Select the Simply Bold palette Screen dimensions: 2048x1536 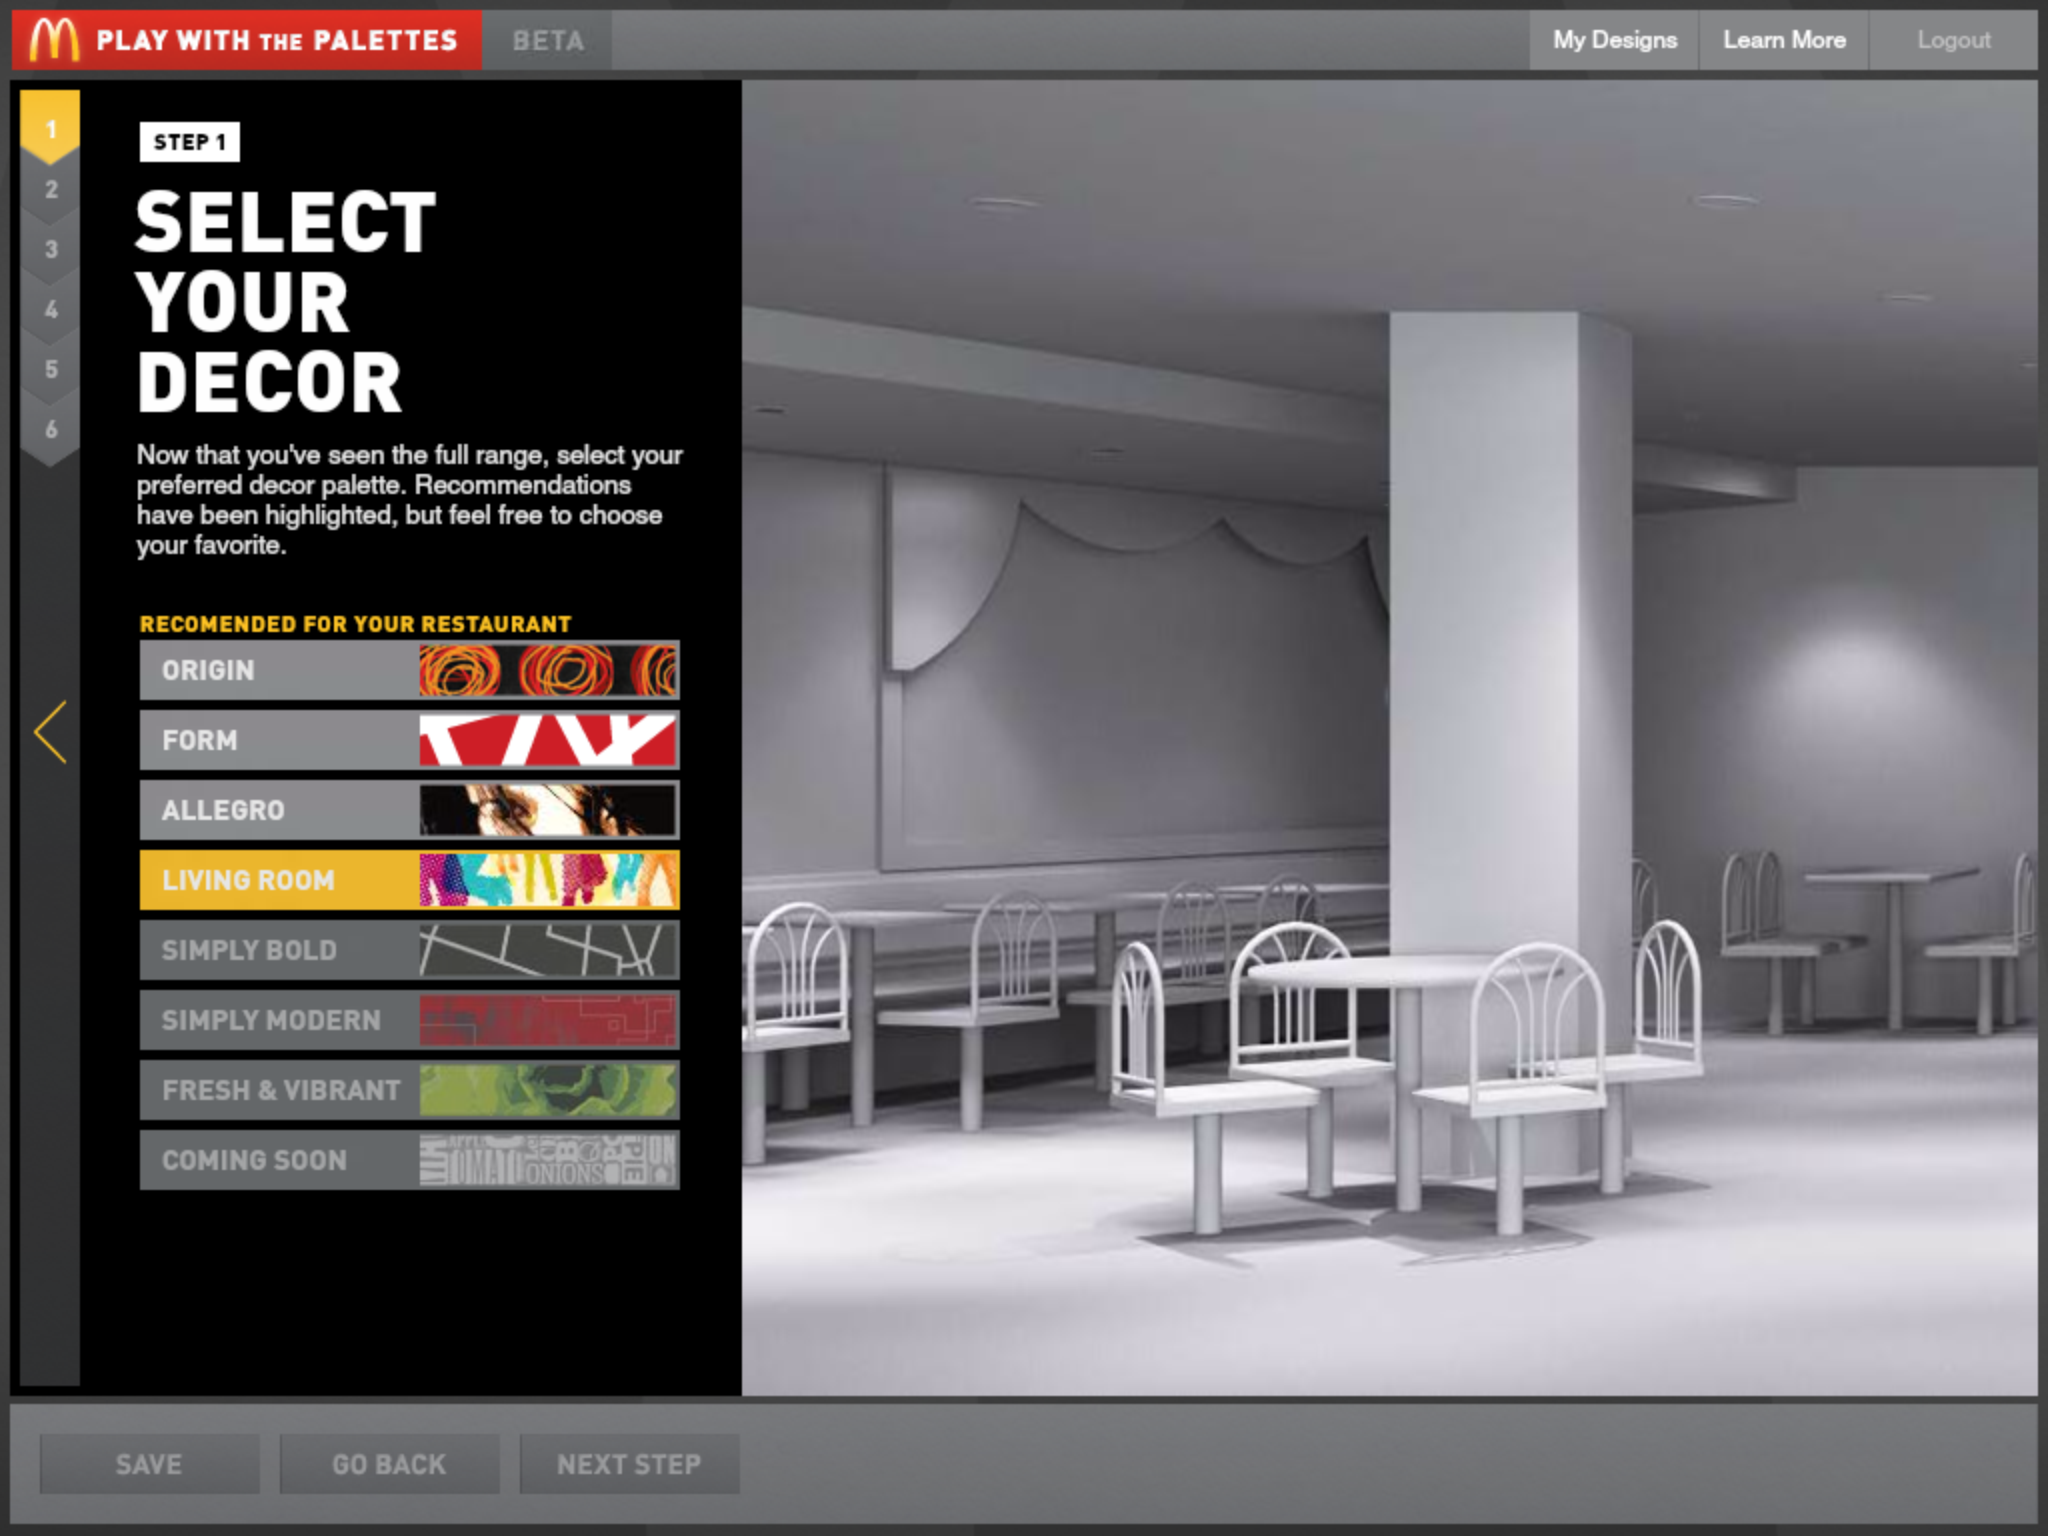point(409,950)
